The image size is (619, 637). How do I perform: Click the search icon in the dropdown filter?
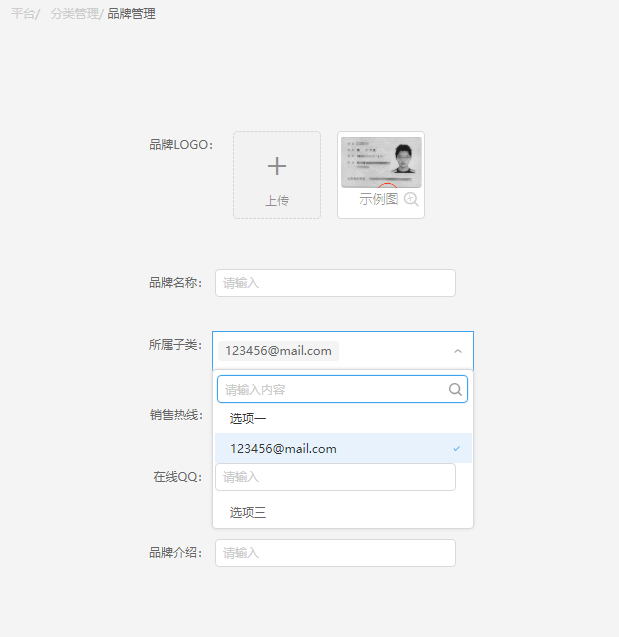[455, 389]
